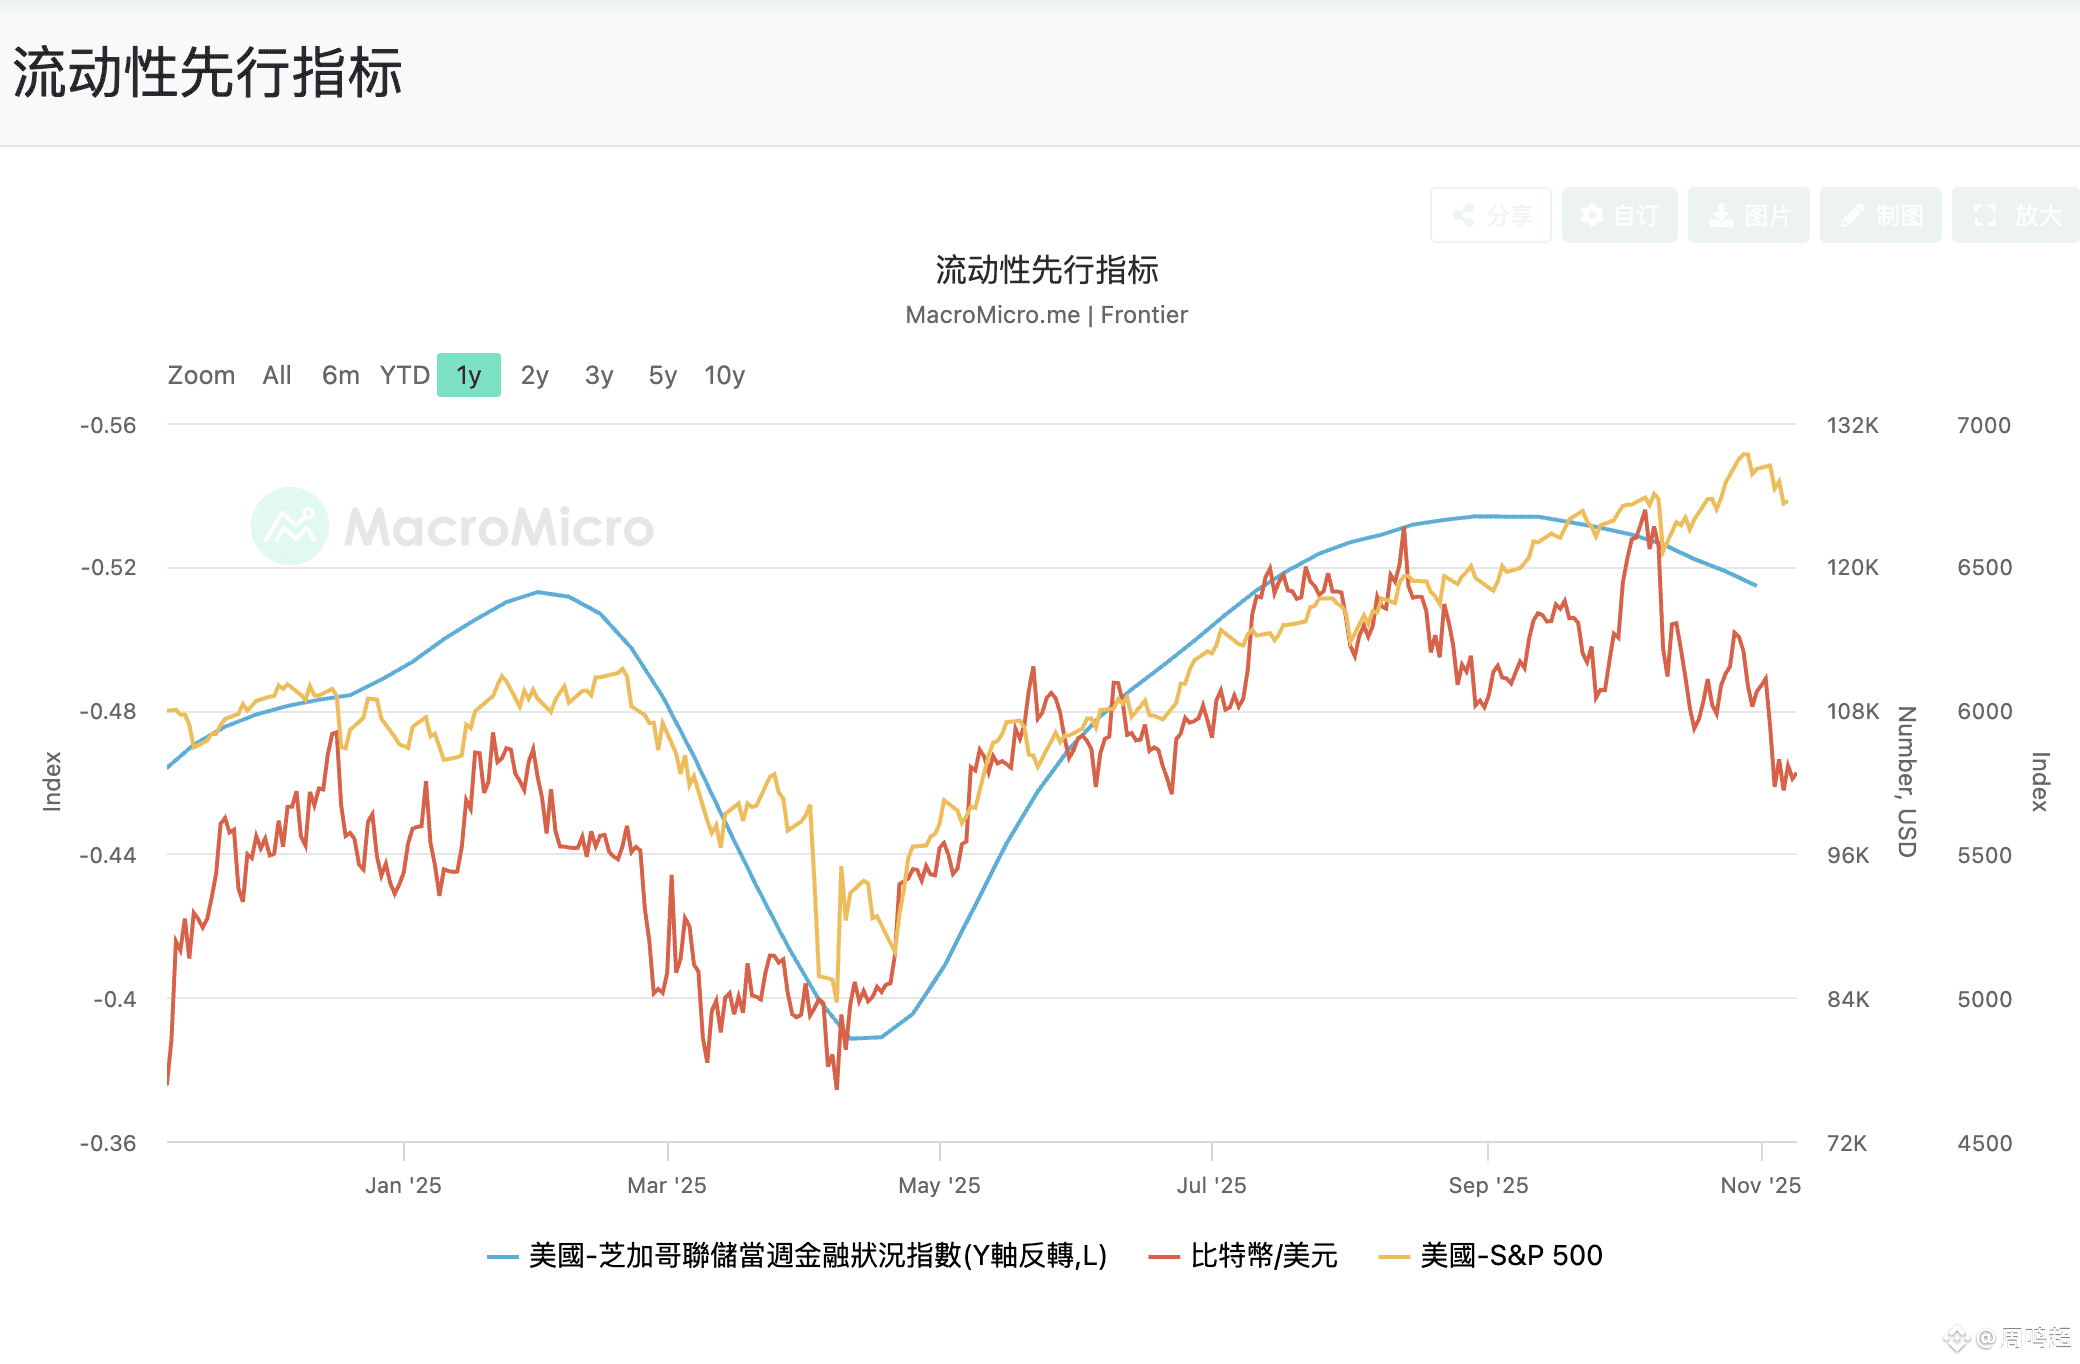
Task: Set zoom range to All
Action: [x=277, y=375]
